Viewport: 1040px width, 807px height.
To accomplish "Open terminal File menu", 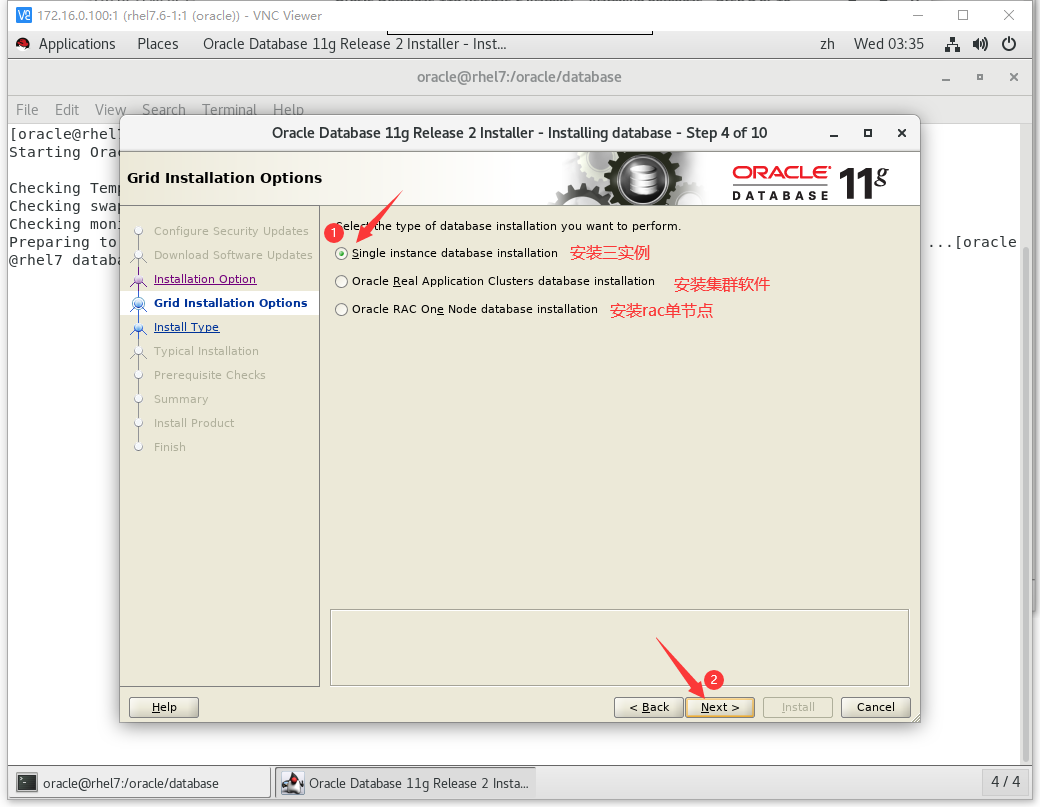I will pos(27,109).
